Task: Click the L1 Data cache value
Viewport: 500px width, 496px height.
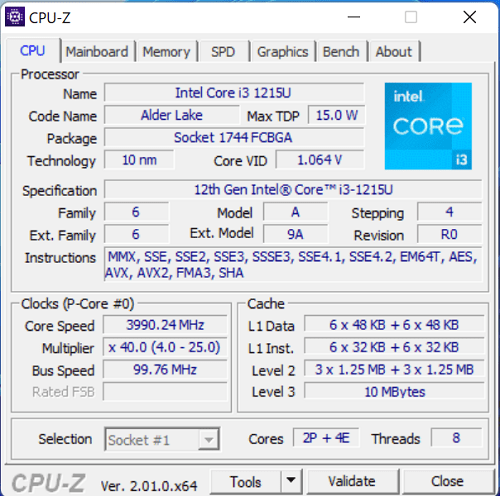Action: [x=394, y=325]
